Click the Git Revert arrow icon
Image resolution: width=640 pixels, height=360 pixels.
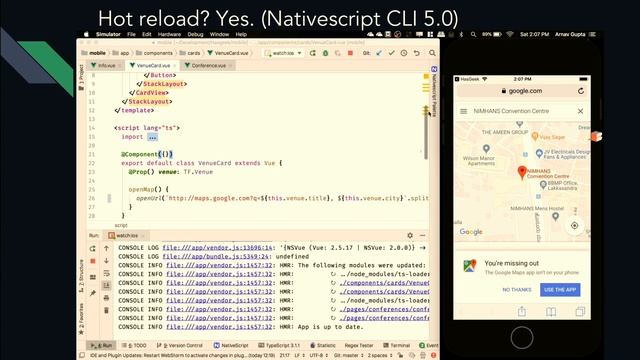coord(416,53)
